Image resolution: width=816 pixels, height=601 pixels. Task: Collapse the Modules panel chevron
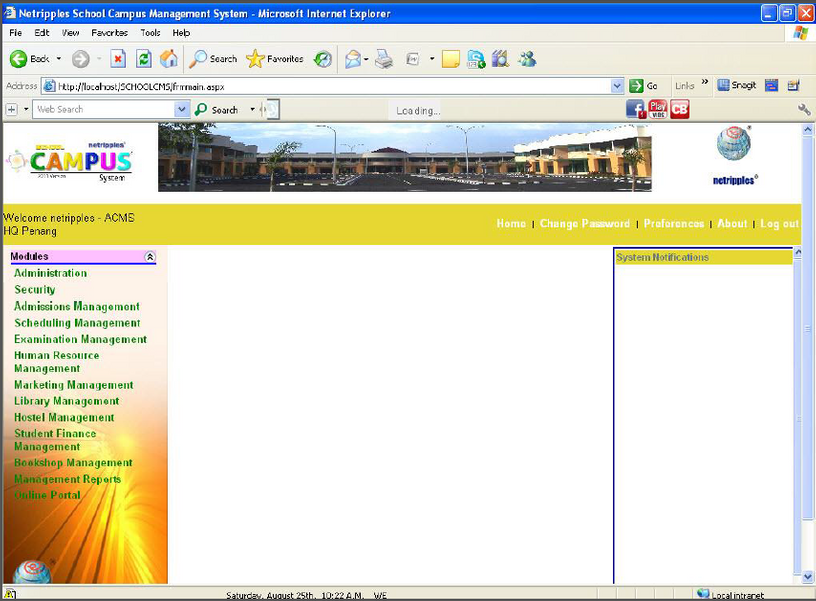point(149,257)
